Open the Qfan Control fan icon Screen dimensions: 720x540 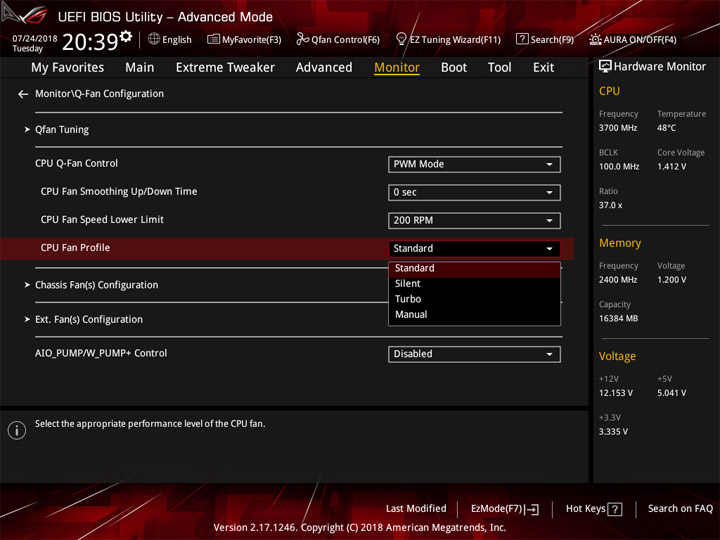302,39
